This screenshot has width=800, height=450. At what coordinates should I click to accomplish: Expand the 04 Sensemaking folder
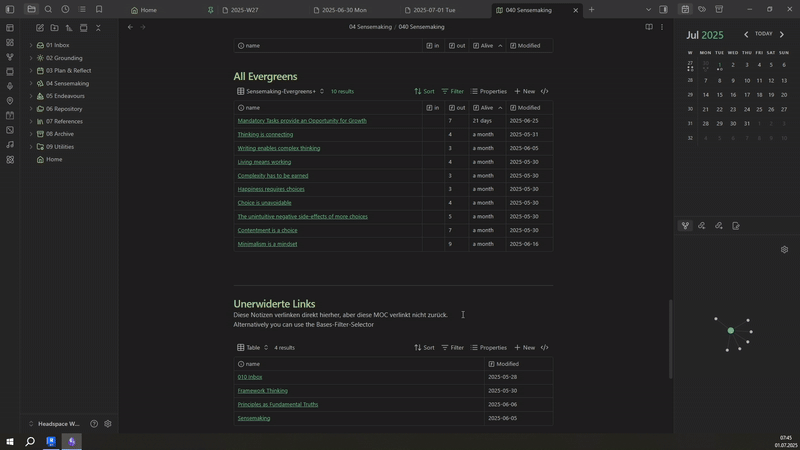pos(31,84)
